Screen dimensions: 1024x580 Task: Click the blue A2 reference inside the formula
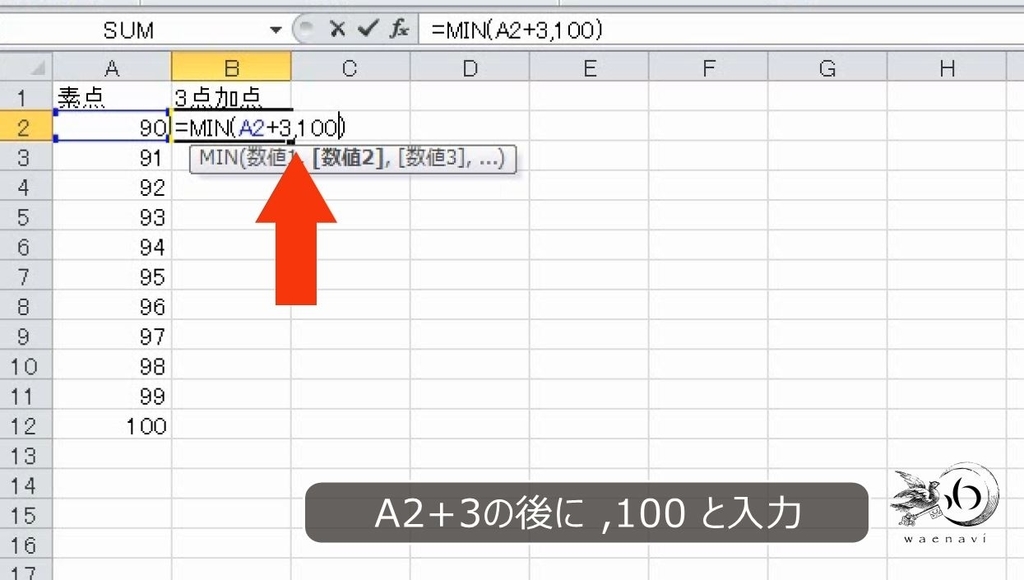tap(253, 127)
